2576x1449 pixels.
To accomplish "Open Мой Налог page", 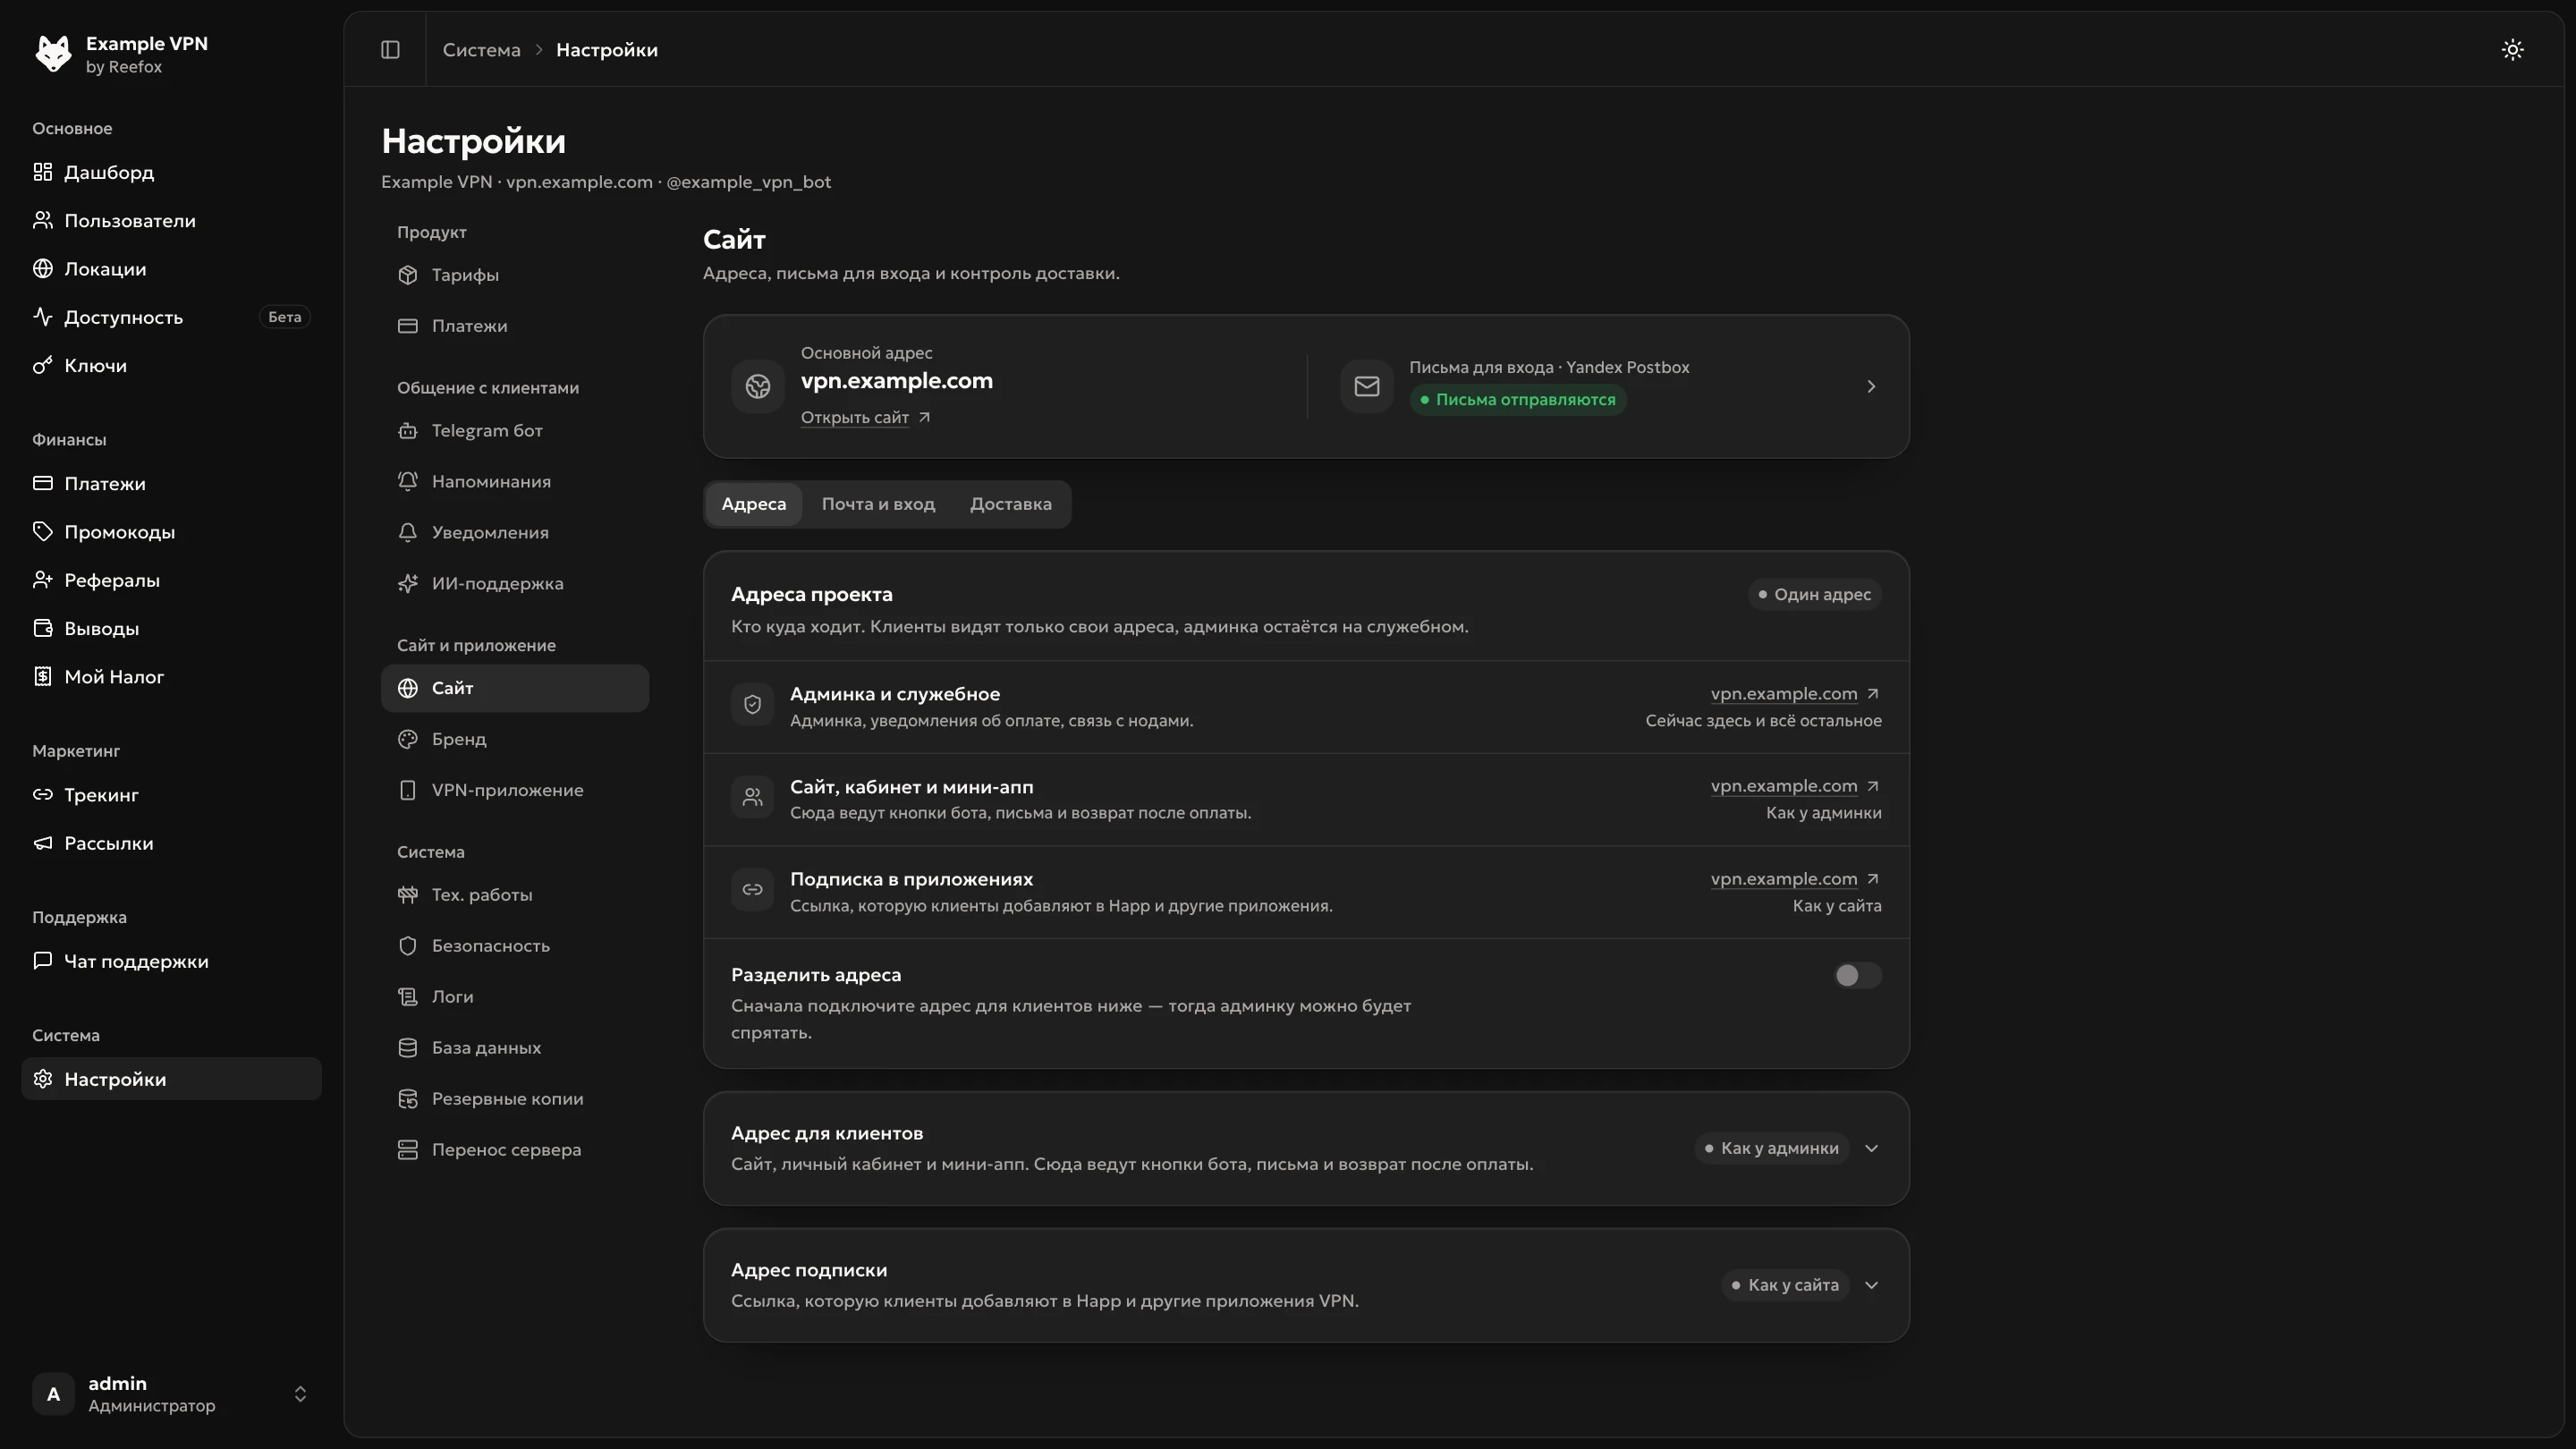I will [x=171, y=677].
